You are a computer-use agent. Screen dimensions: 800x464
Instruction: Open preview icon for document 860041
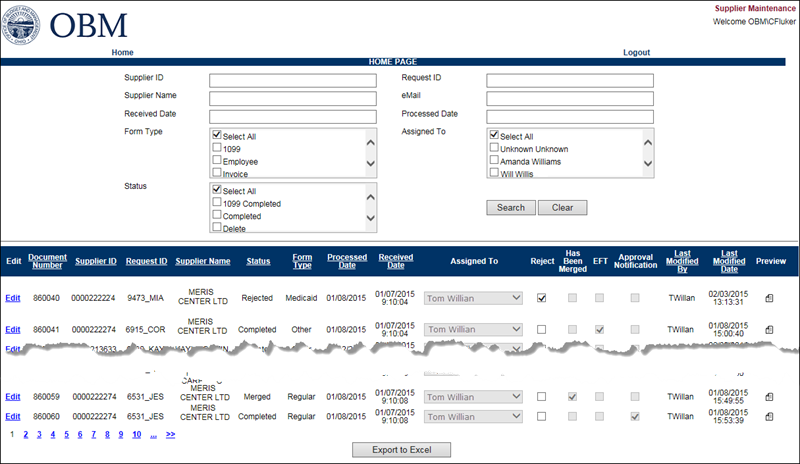pos(769,329)
